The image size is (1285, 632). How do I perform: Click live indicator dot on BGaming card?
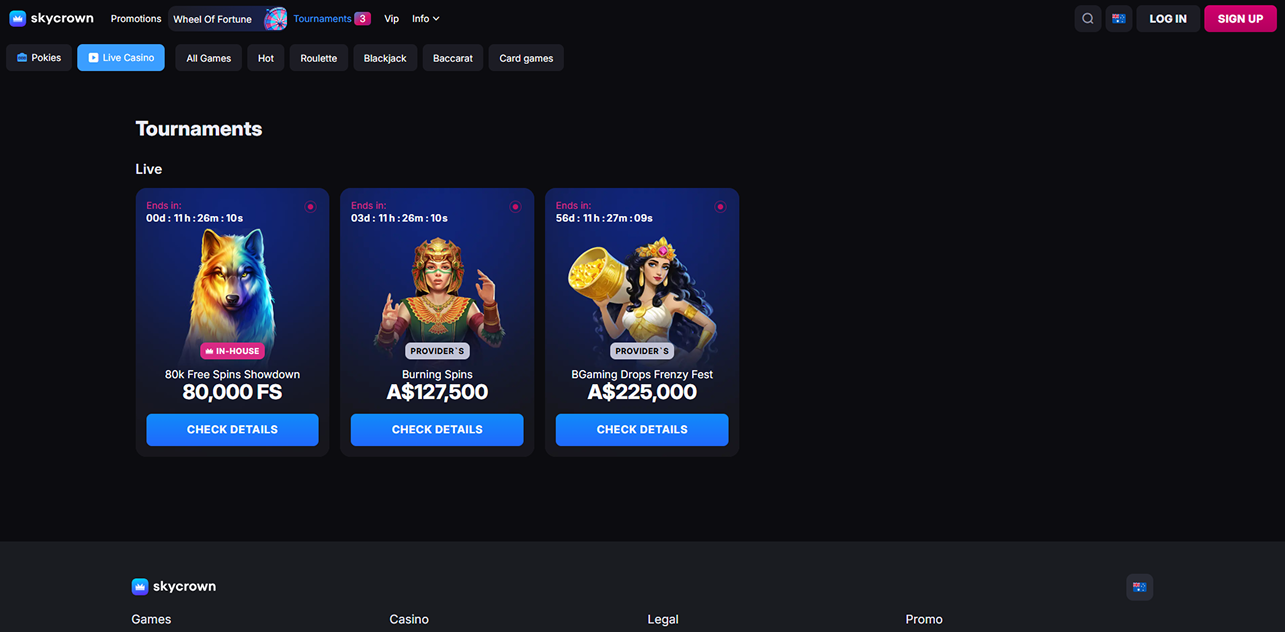pyautogui.click(x=720, y=207)
